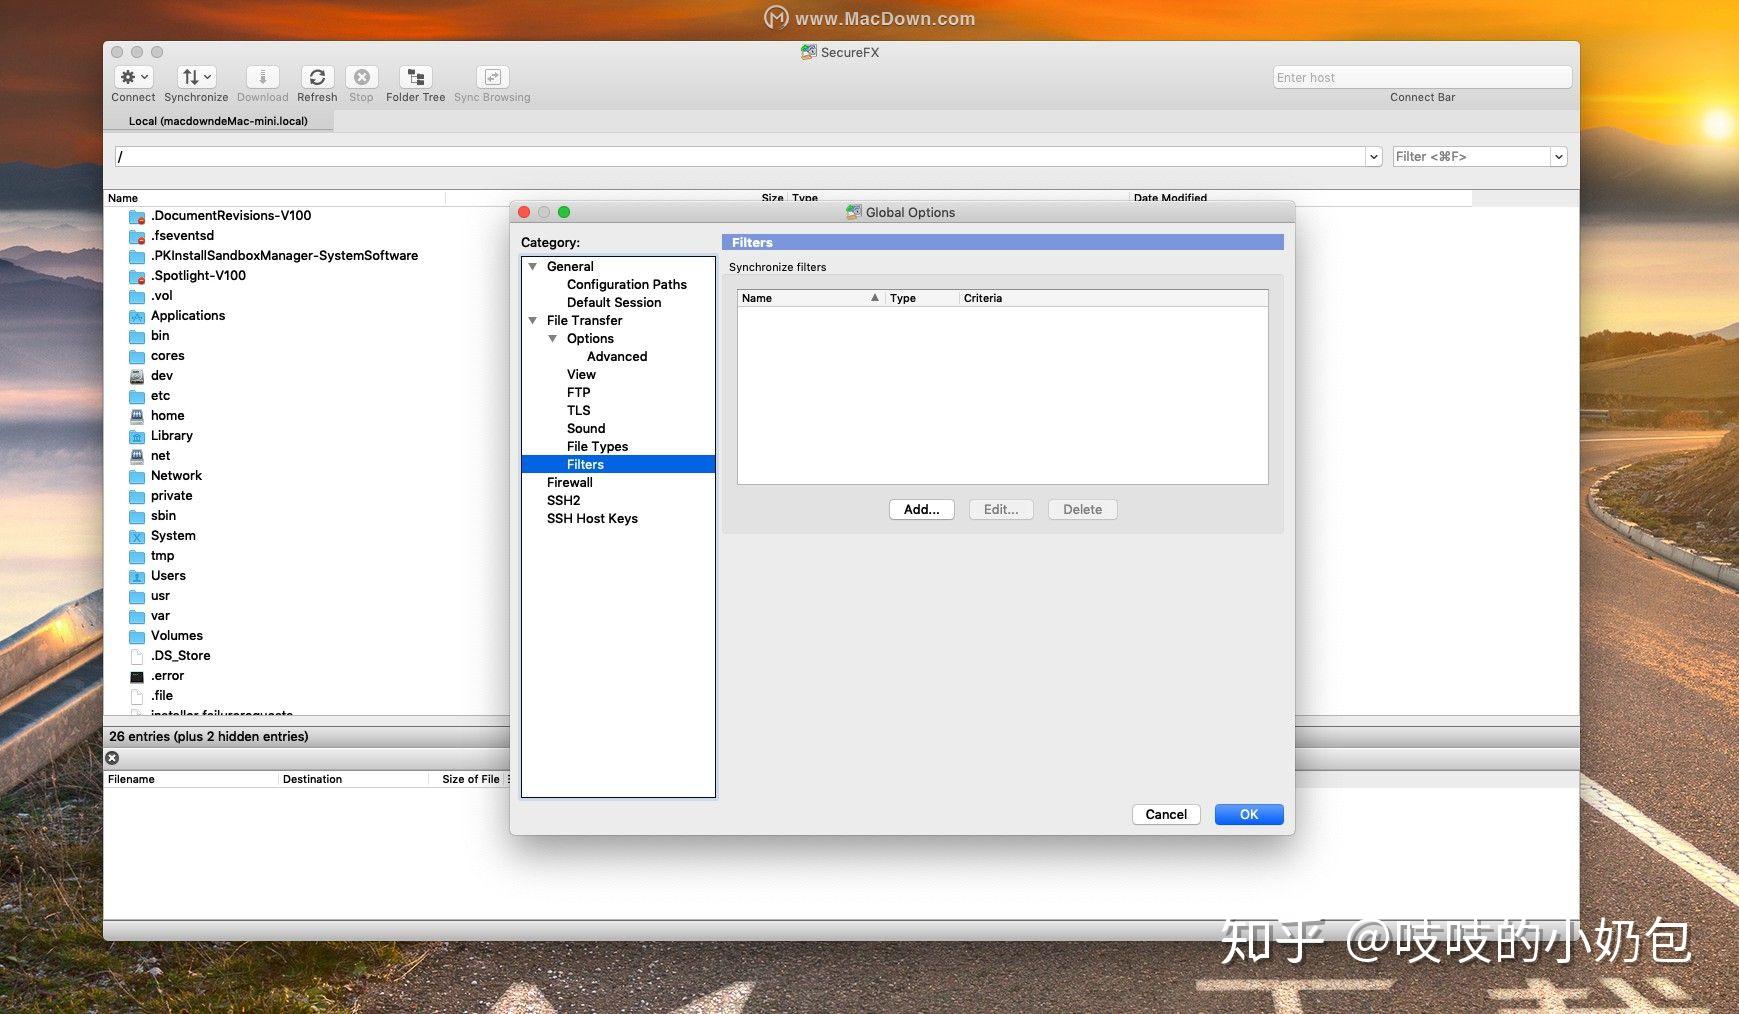Select the .PKInstallSandboxManager folder icon
Image resolution: width=1739 pixels, height=1014 pixels.
point(137,256)
